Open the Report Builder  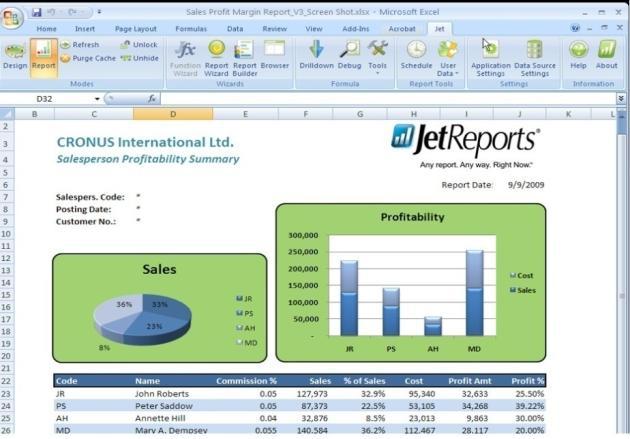point(244,59)
